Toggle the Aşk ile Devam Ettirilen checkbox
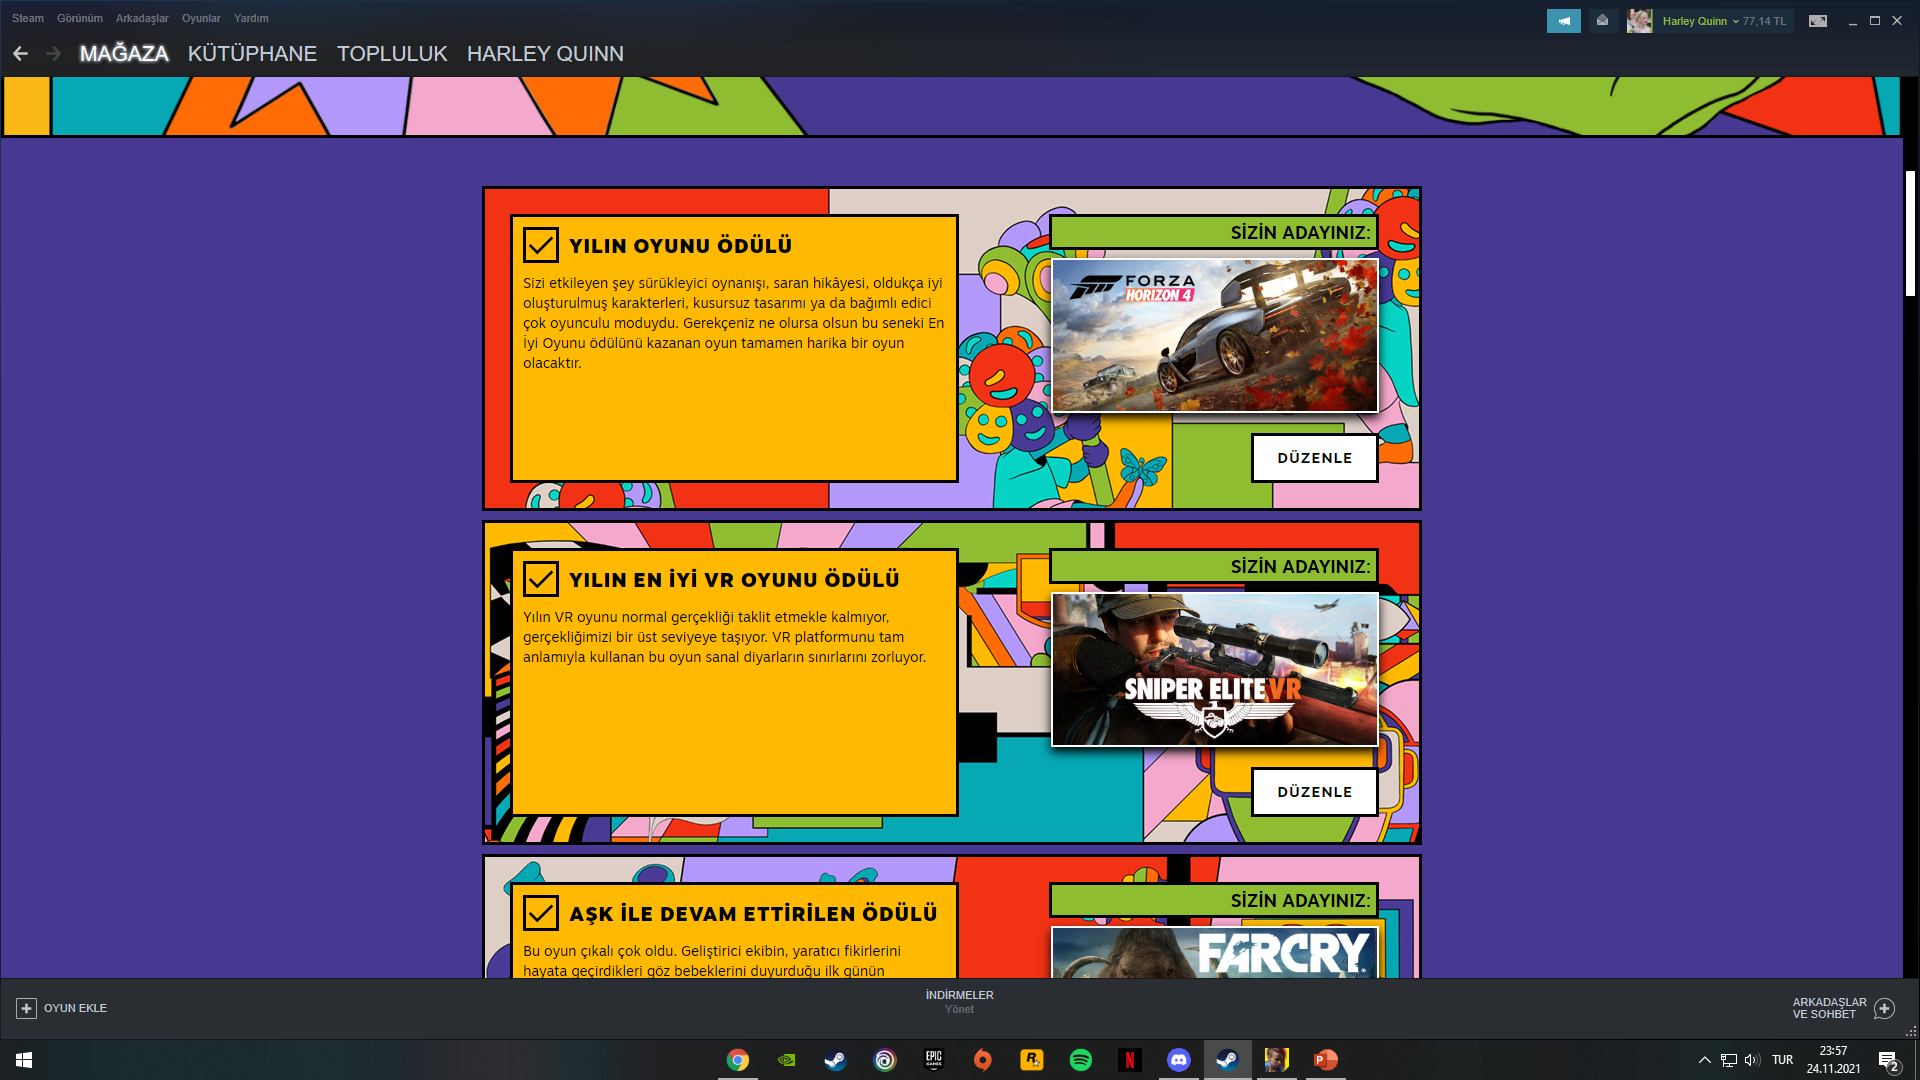The image size is (1920, 1080). (541, 913)
